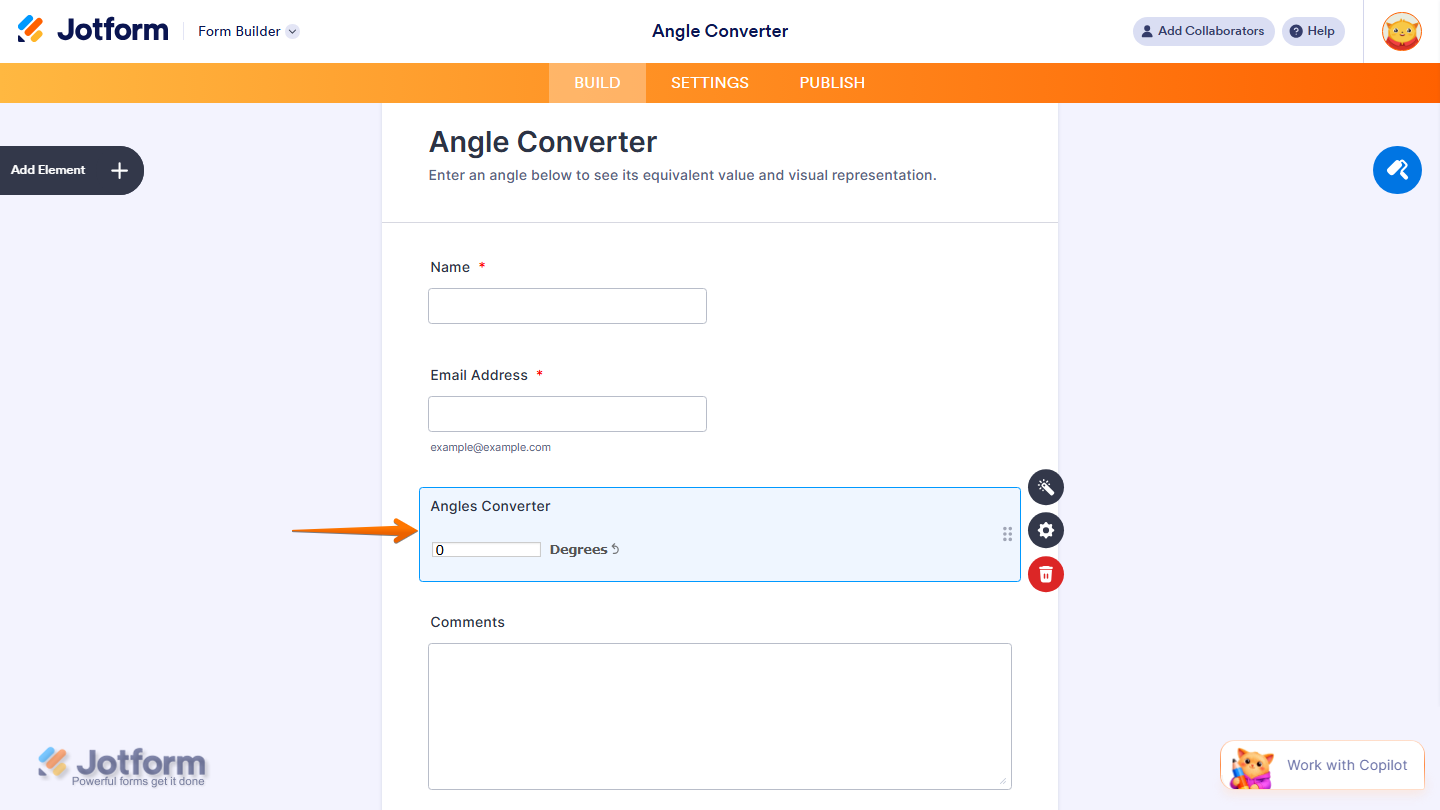Open the widget wizard magic wand icon
This screenshot has width=1440, height=810.
coord(1045,487)
